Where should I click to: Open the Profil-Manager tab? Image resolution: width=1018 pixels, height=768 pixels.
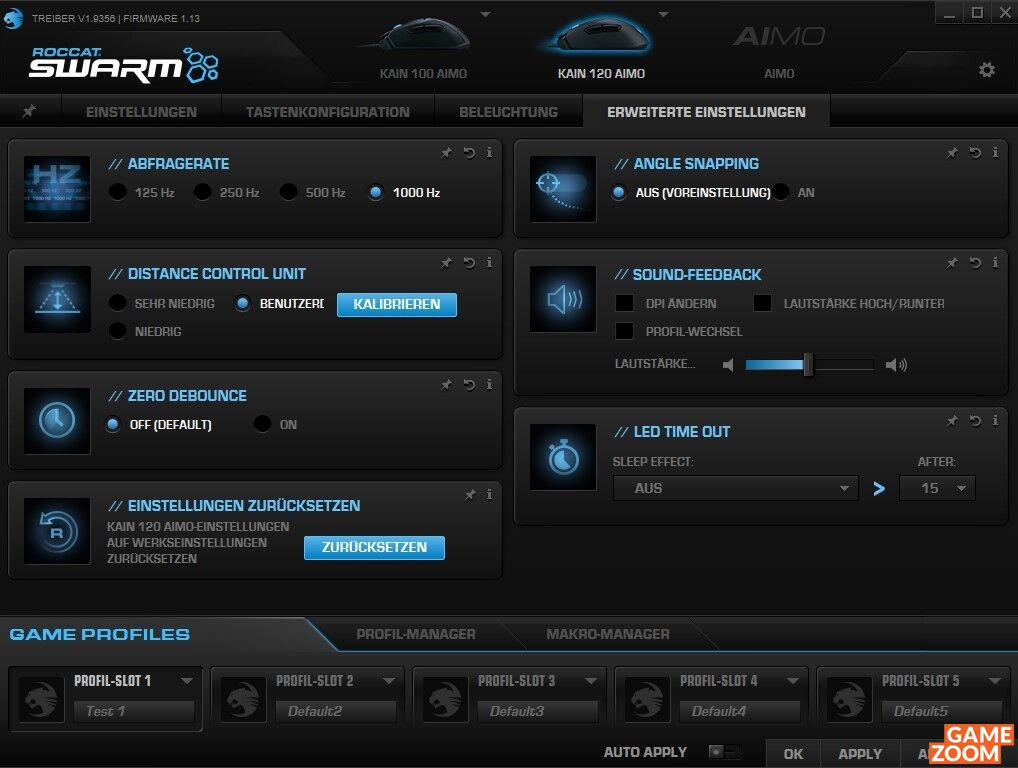point(416,634)
